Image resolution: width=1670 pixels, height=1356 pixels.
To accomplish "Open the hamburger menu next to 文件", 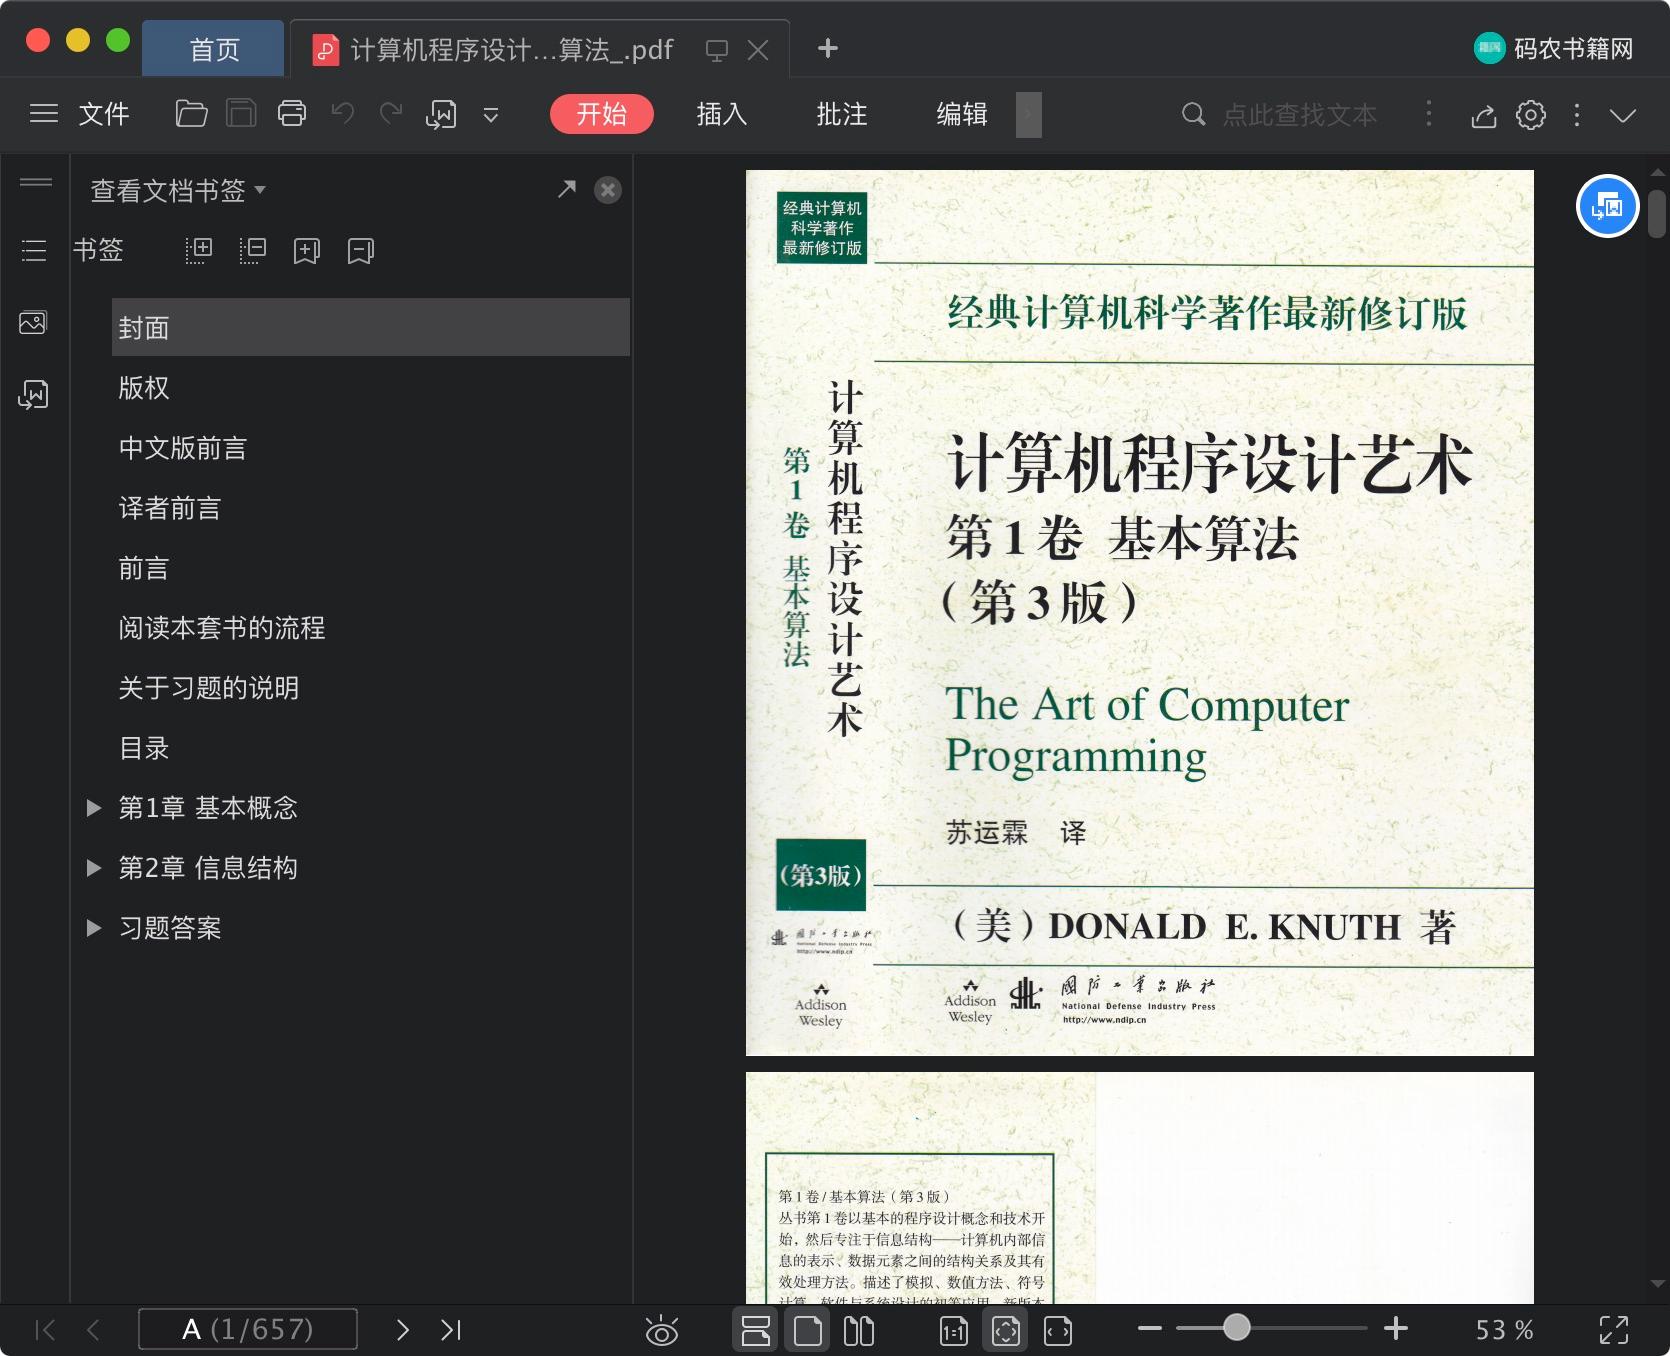I will coord(44,114).
